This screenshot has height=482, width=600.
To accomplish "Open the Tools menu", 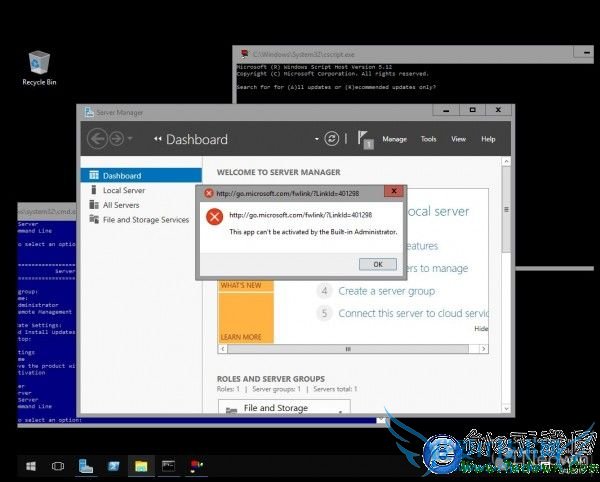I will (428, 139).
